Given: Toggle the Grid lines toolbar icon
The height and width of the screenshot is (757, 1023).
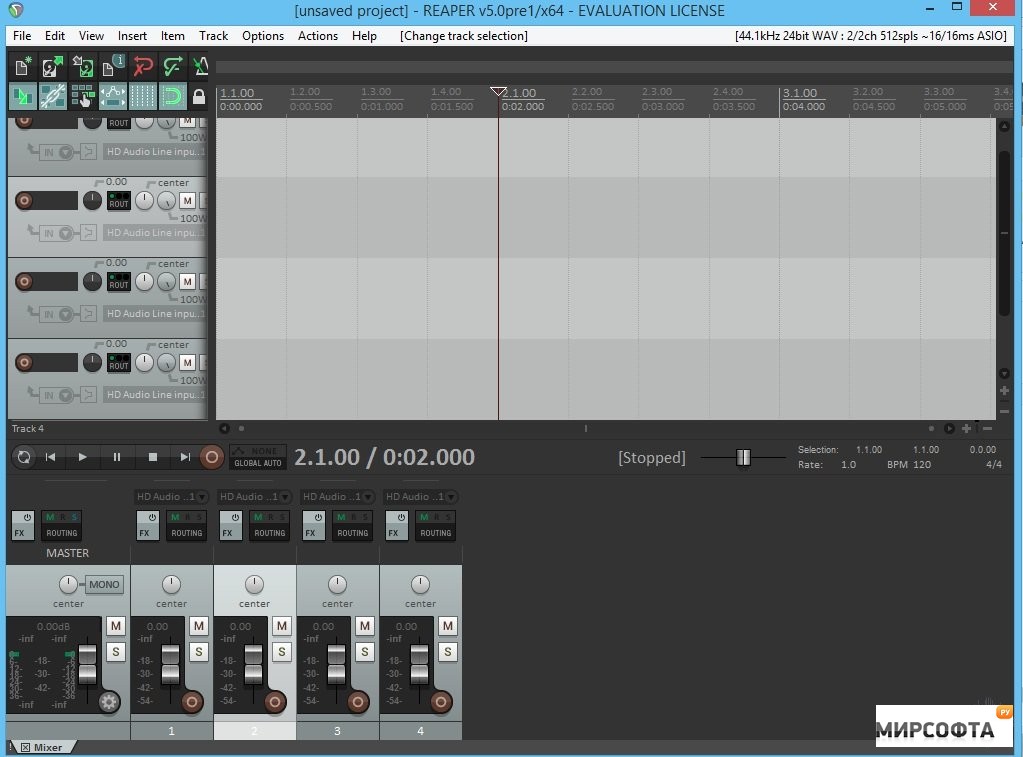Looking at the screenshot, I should (x=143, y=97).
